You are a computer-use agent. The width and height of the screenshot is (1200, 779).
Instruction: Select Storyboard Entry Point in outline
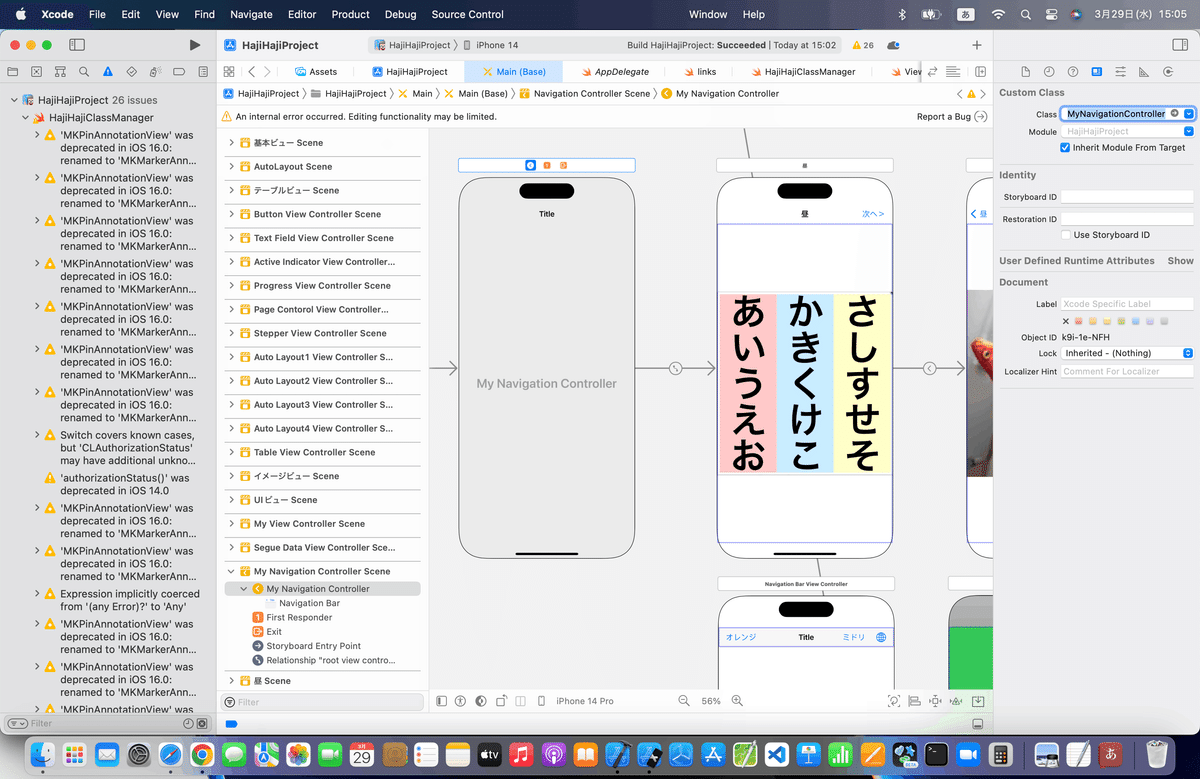pyautogui.click(x=313, y=646)
